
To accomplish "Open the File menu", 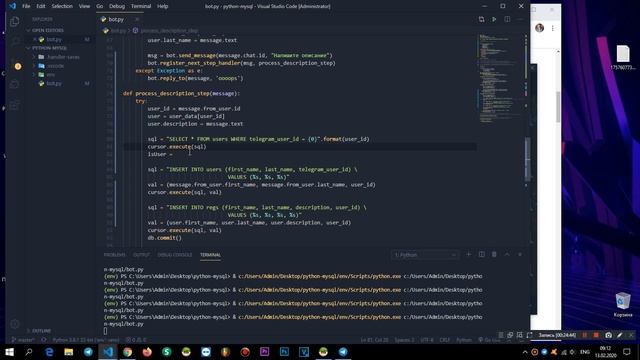I will tap(26, 6).
